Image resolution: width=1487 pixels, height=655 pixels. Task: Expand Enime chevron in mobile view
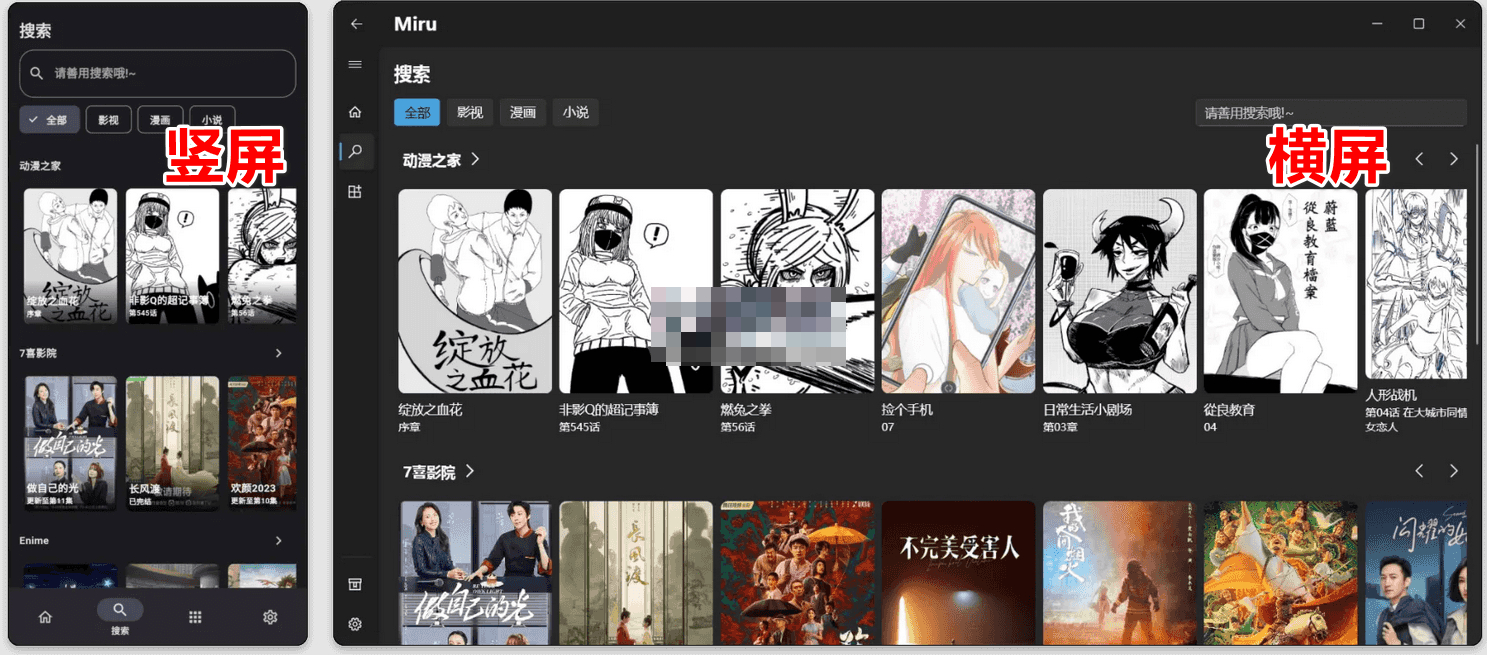coord(279,540)
